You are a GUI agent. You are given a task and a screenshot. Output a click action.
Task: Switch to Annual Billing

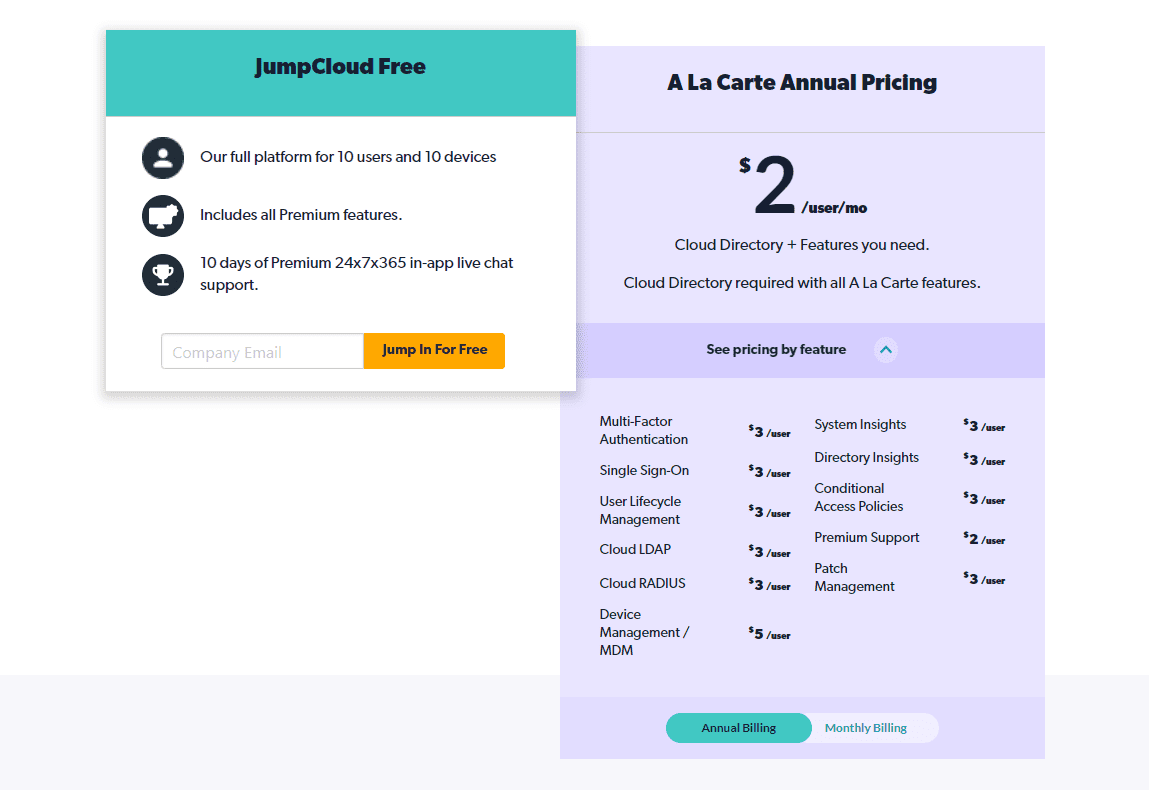(x=739, y=728)
